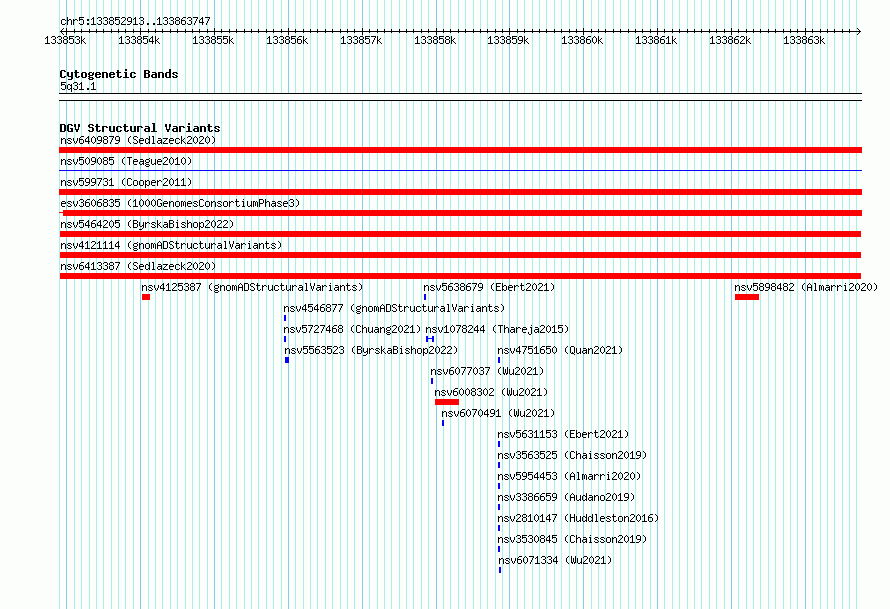Open nsv4125387 (gnomADStructuralVariants) label
Image resolution: width=890 pixels, height=609 pixels.
point(252,287)
